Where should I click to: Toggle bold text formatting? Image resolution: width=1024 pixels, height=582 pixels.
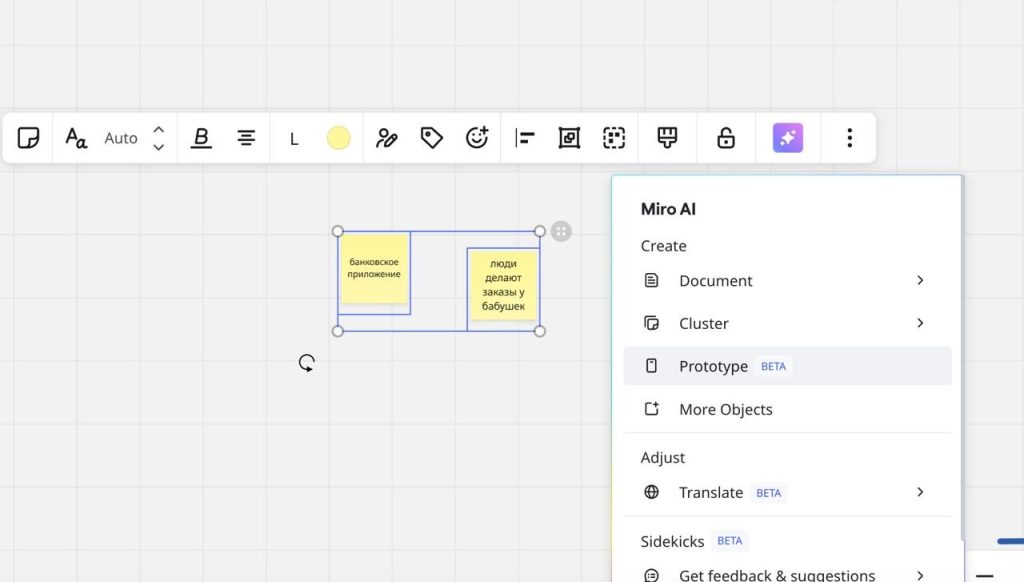[201, 138]
